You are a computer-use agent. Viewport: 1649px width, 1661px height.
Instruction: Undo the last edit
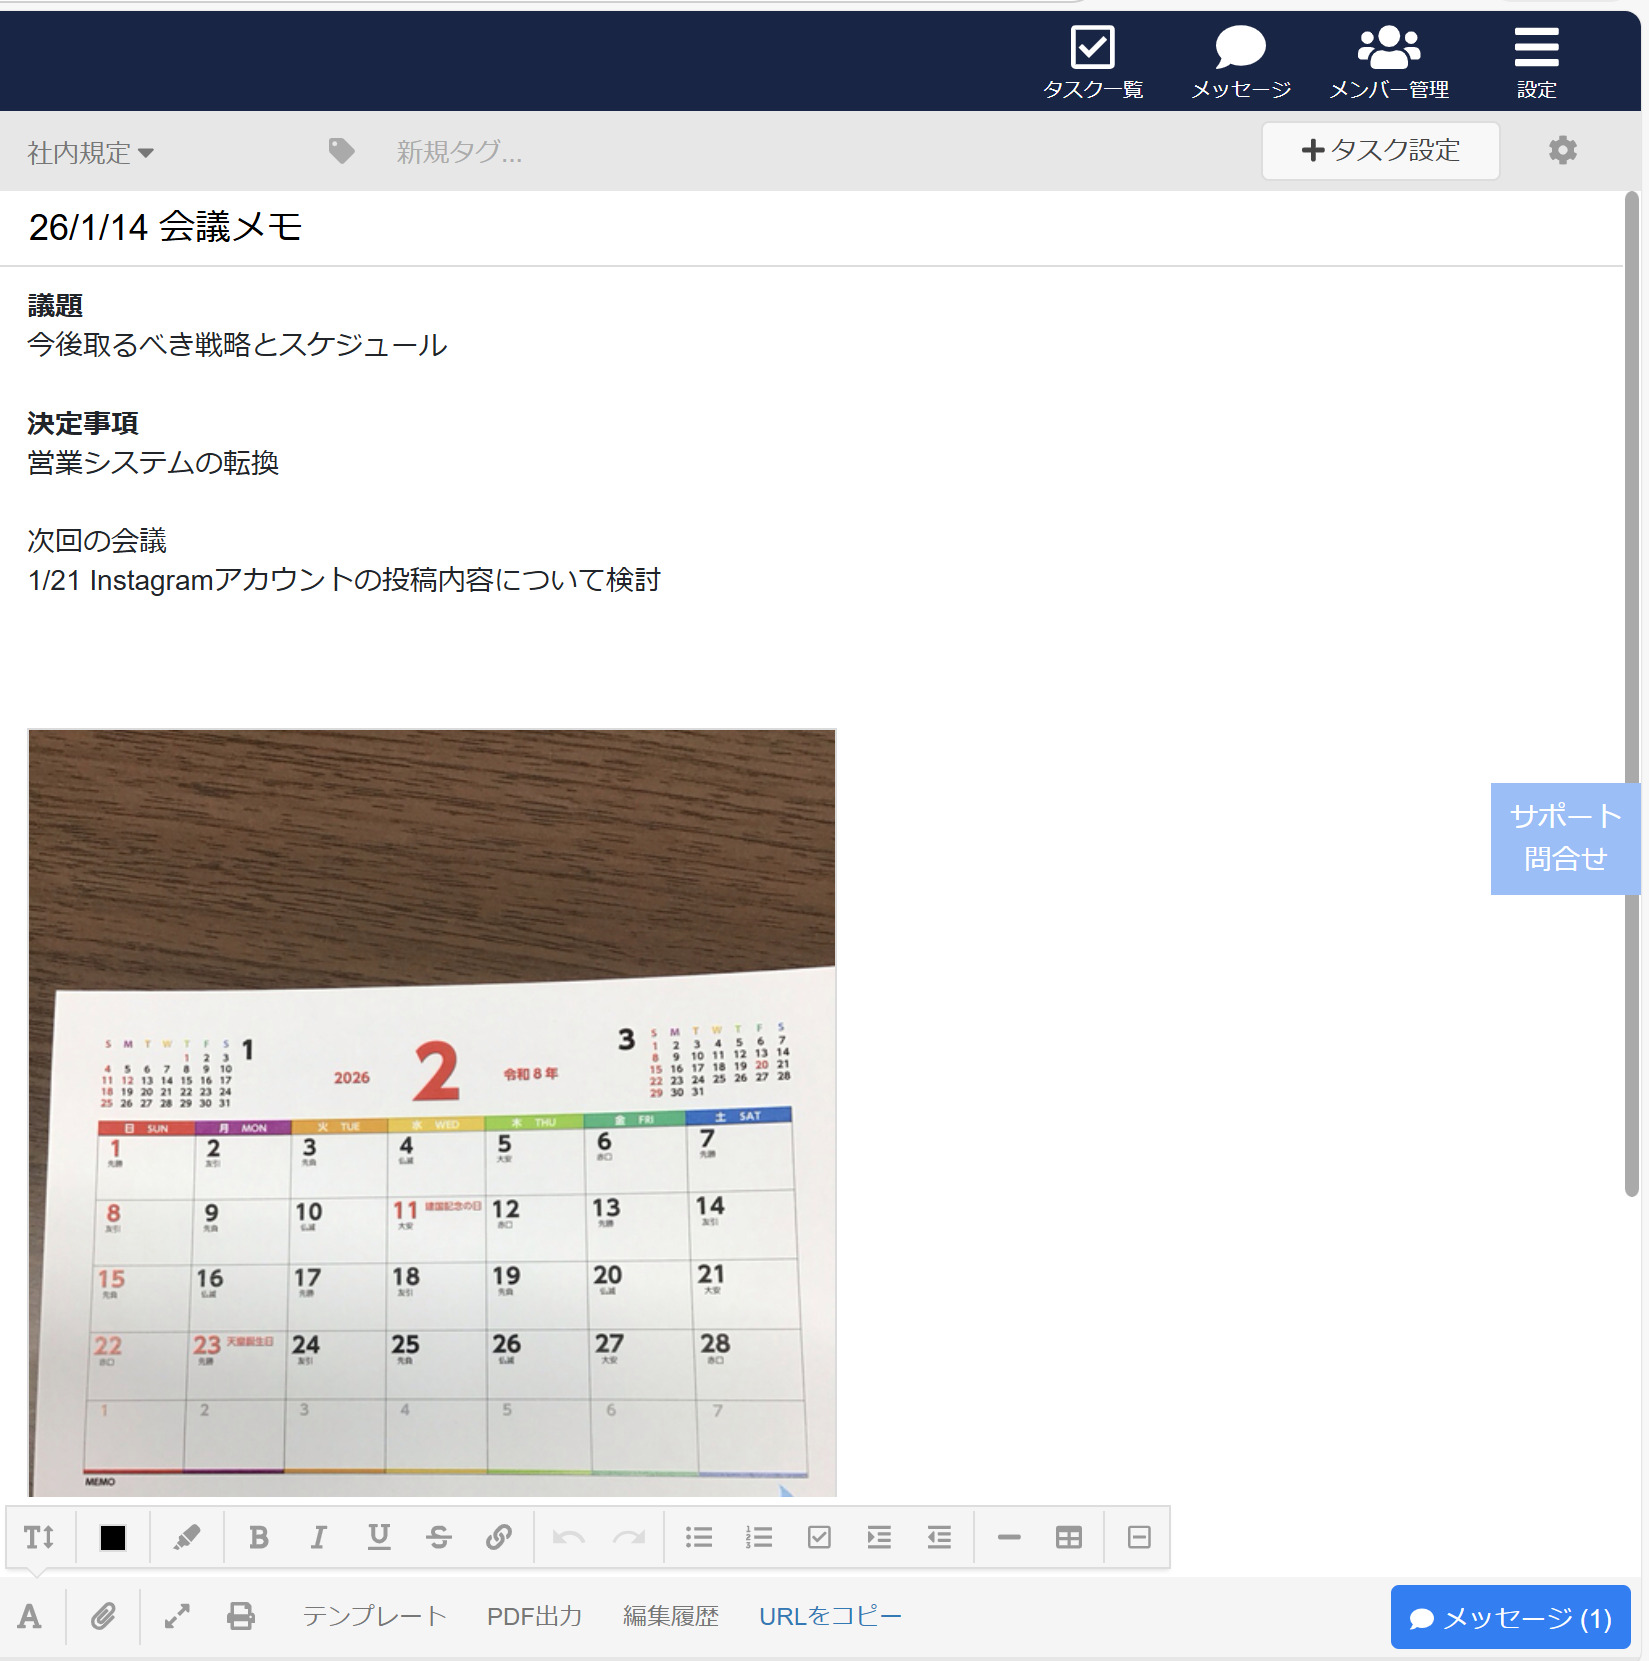tap(570, 1537)
